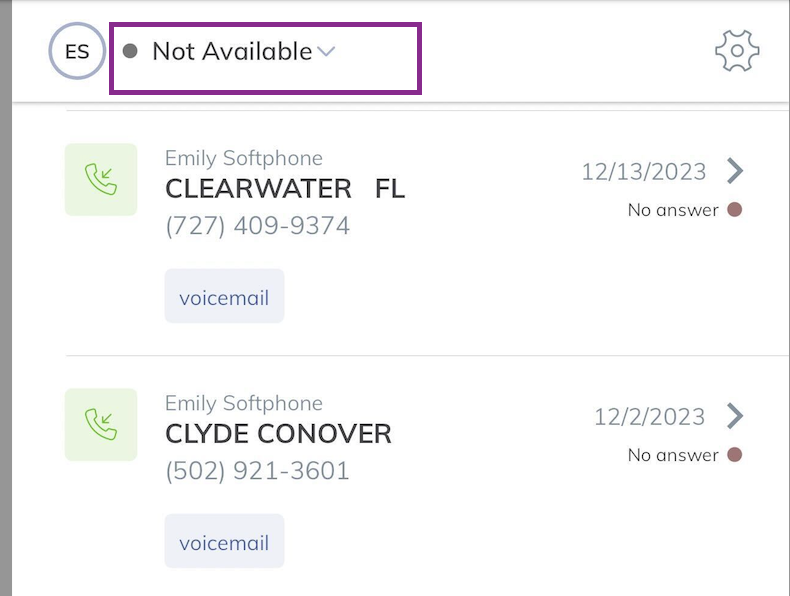Open the settings gear icon
The height and width of the screenshot is (596, 790).
tap(737, 50)
